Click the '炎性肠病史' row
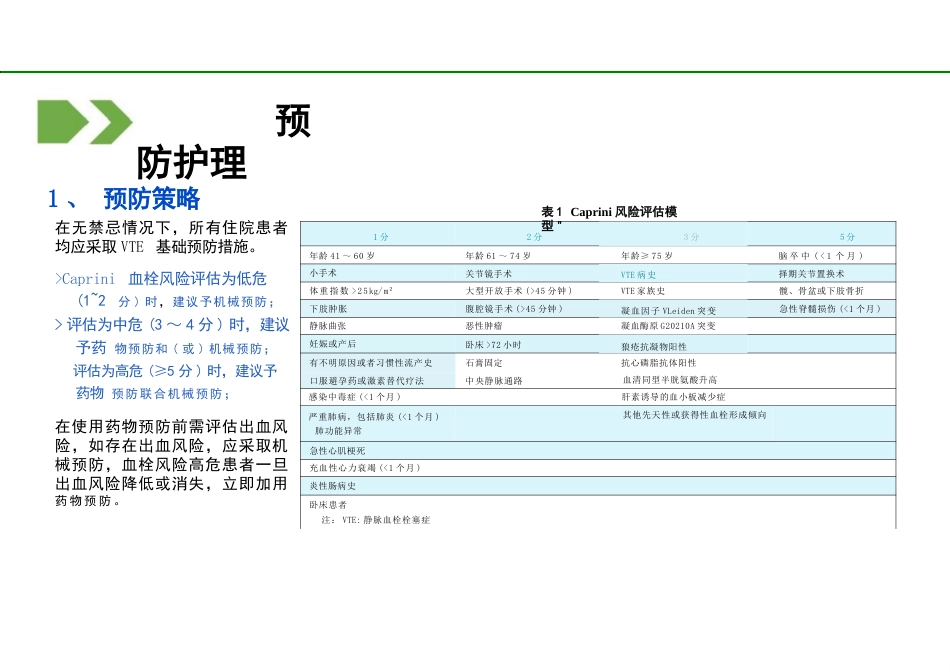950x672 pixels. [598, 486]
